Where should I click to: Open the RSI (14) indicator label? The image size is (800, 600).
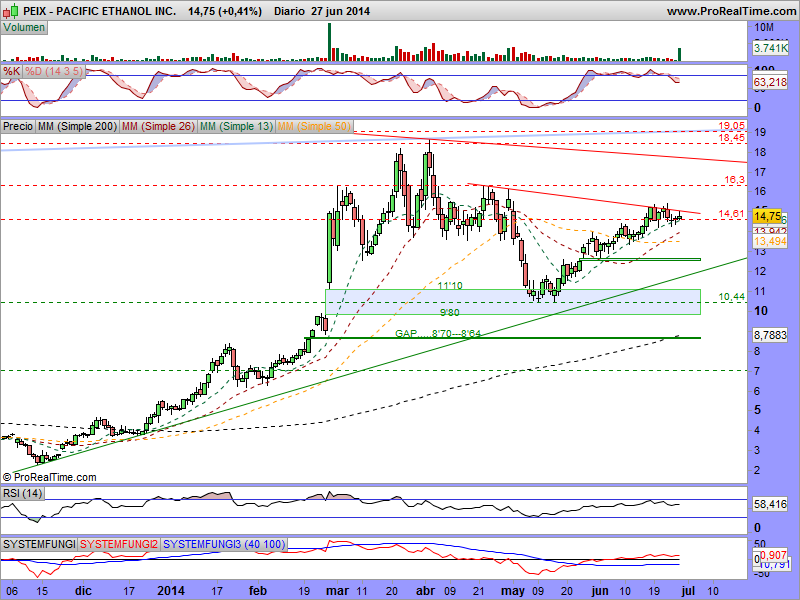point(22,493)
